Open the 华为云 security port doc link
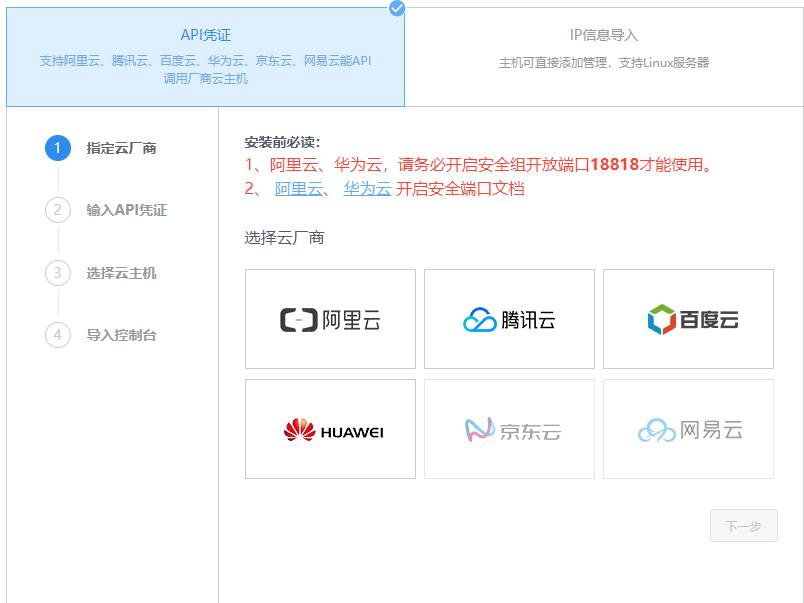Viewport: 804px width, 603px height. [367, 189]
